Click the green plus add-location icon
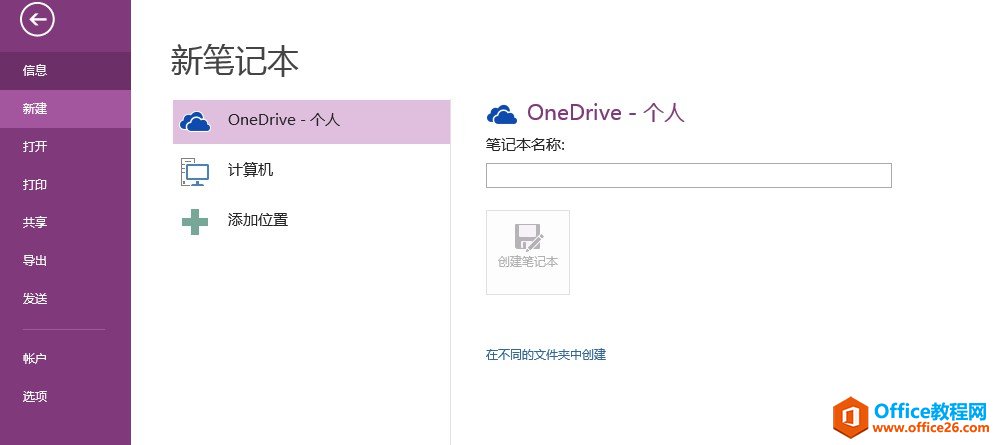Viewport: 996px width, 445px height. click(195, 221)
